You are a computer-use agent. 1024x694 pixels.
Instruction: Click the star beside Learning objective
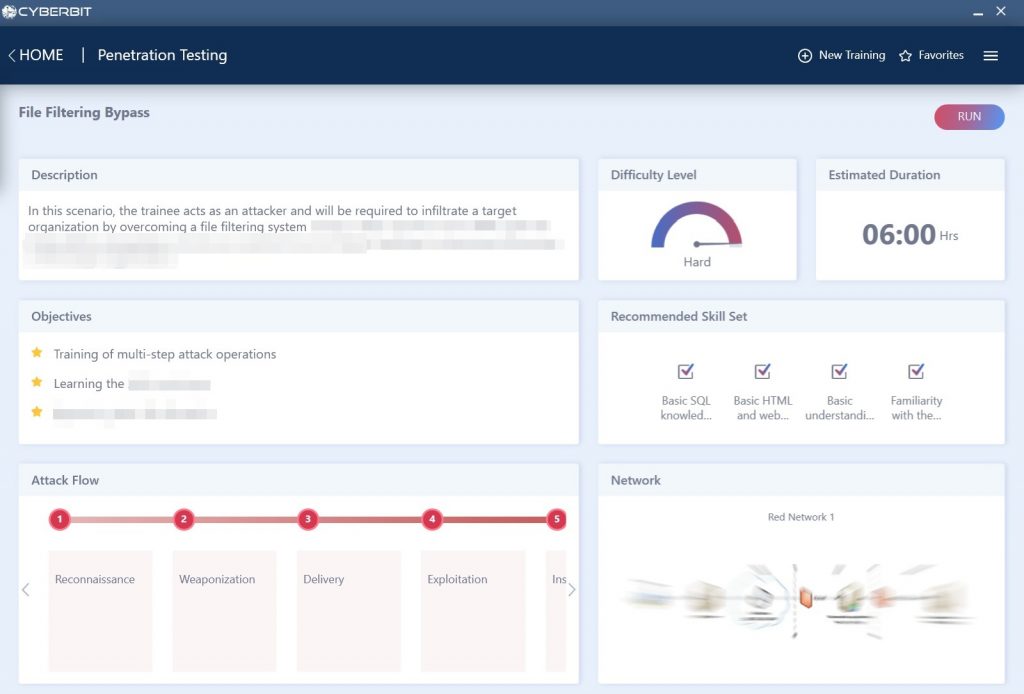click(37, 383)
